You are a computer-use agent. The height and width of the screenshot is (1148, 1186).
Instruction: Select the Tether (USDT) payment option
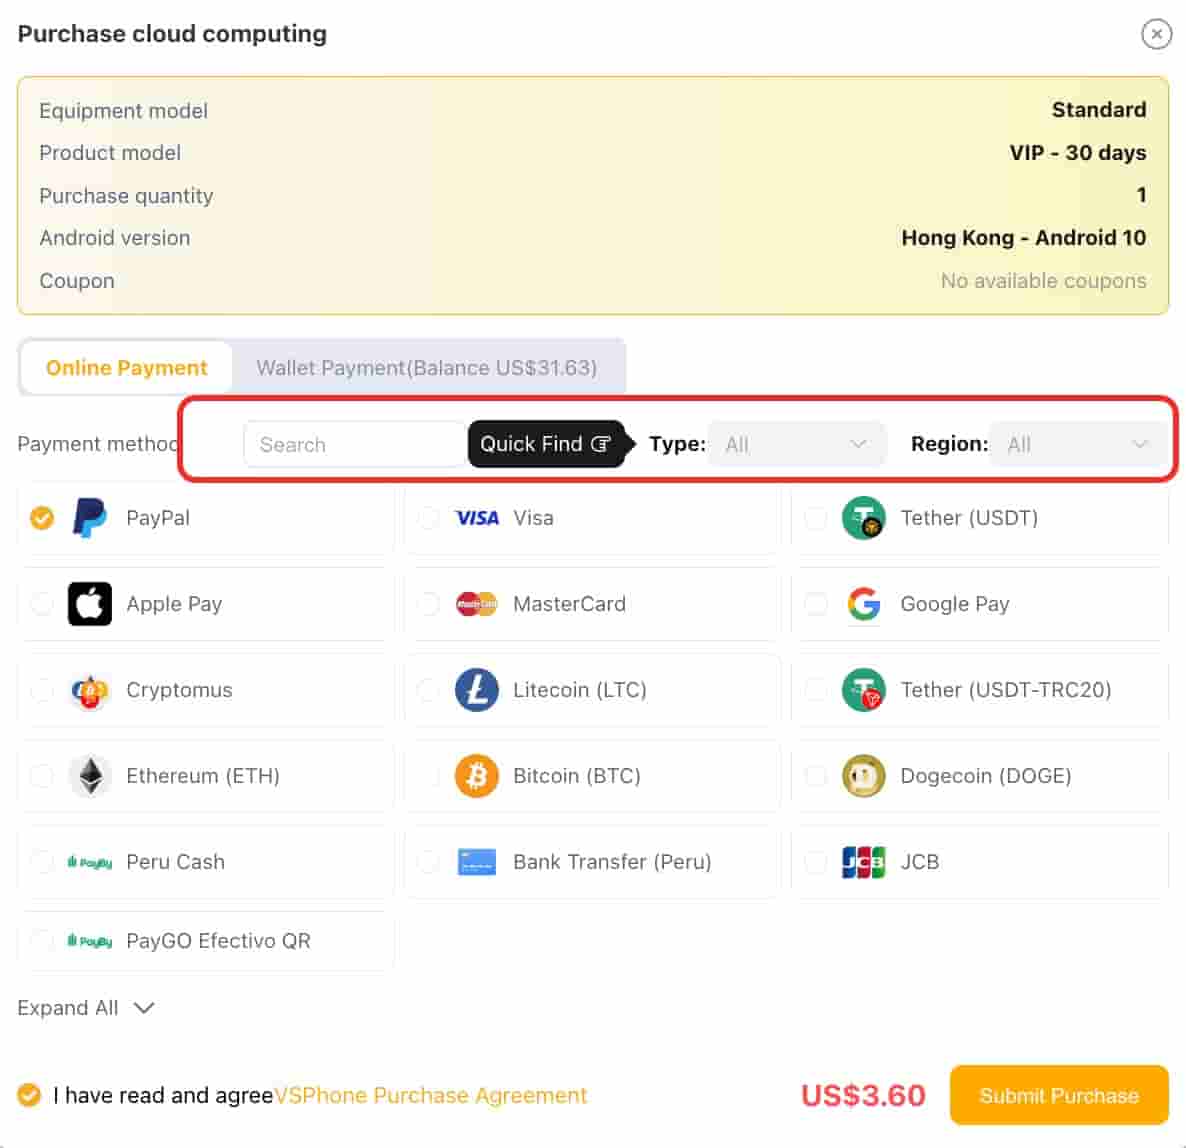pos(968,518)
